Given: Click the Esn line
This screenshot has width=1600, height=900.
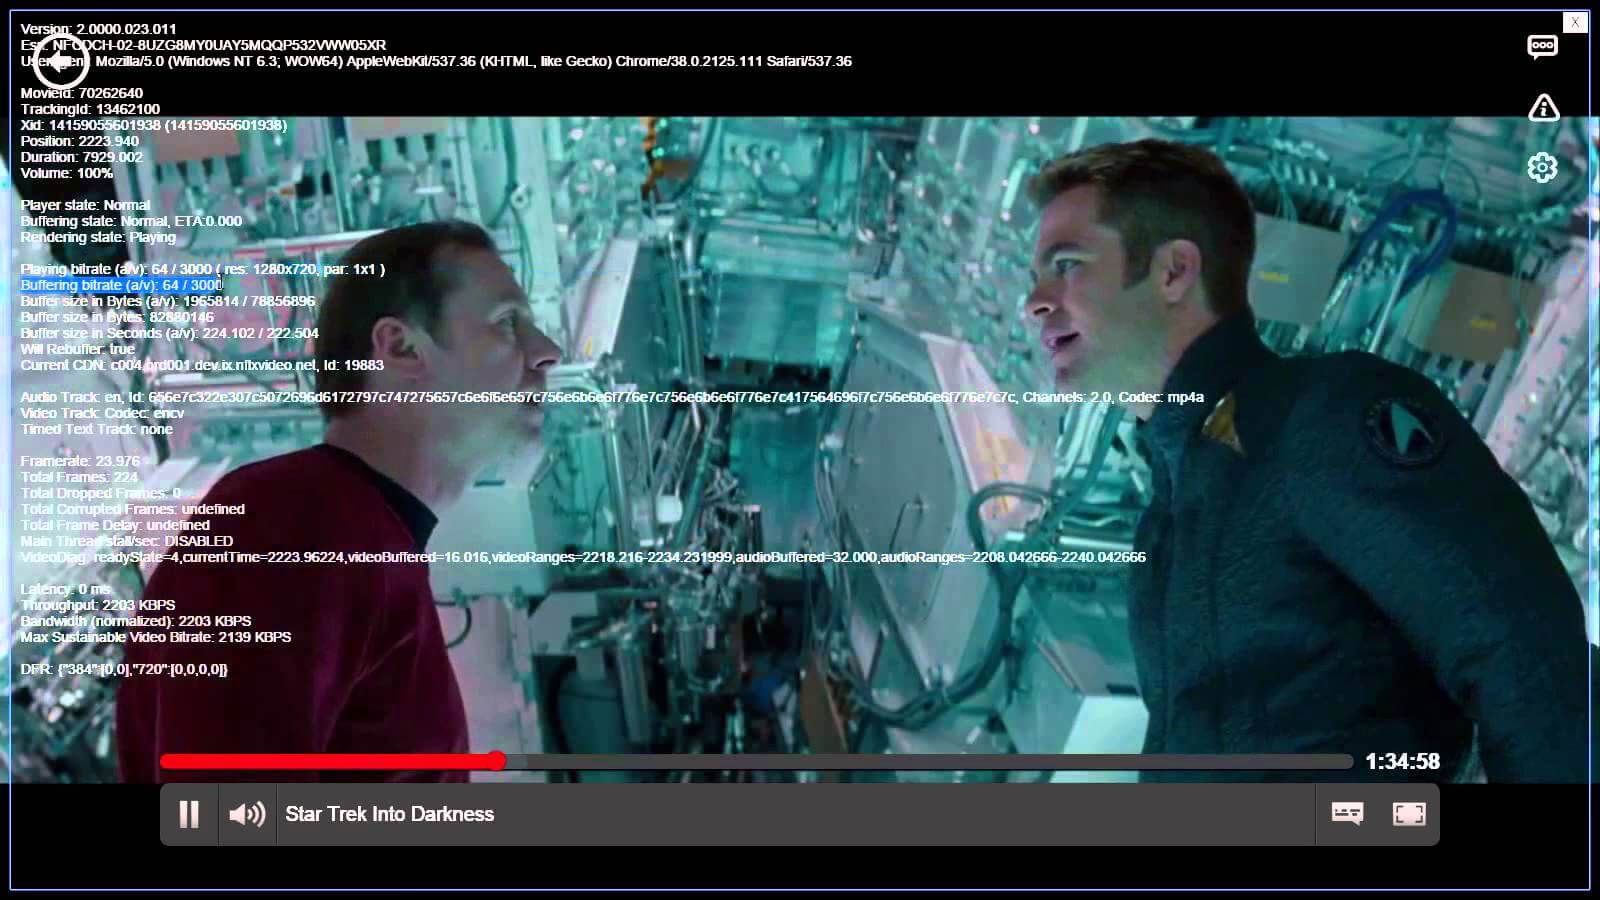Looking at the screenshot, I should tap(203, 45).
